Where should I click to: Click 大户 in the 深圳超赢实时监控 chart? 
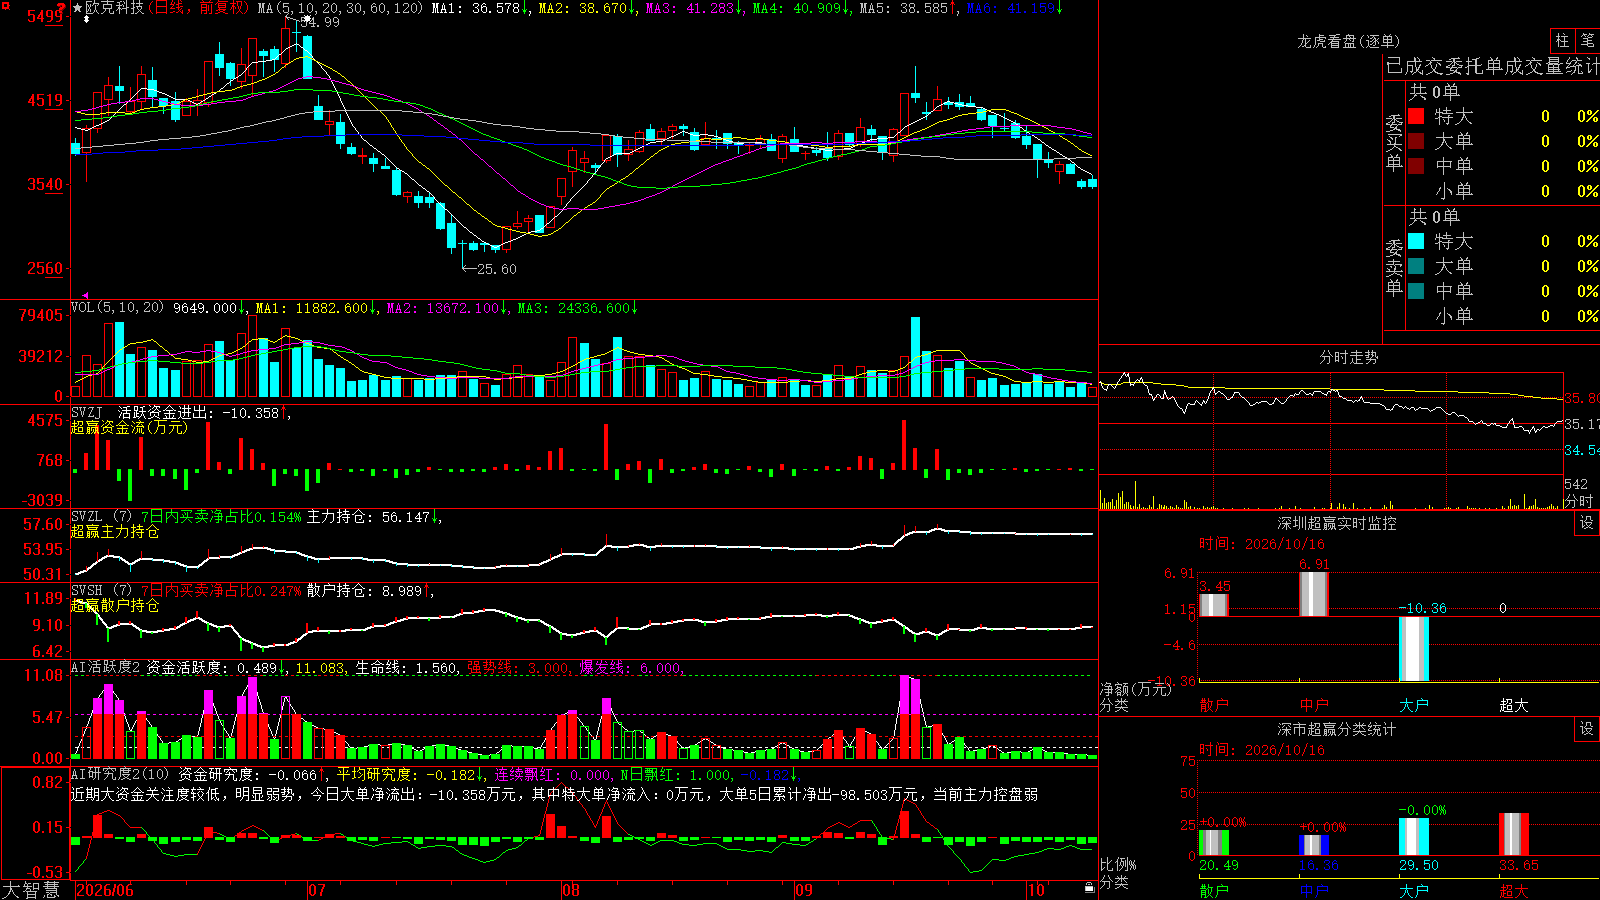[1414, 705]
